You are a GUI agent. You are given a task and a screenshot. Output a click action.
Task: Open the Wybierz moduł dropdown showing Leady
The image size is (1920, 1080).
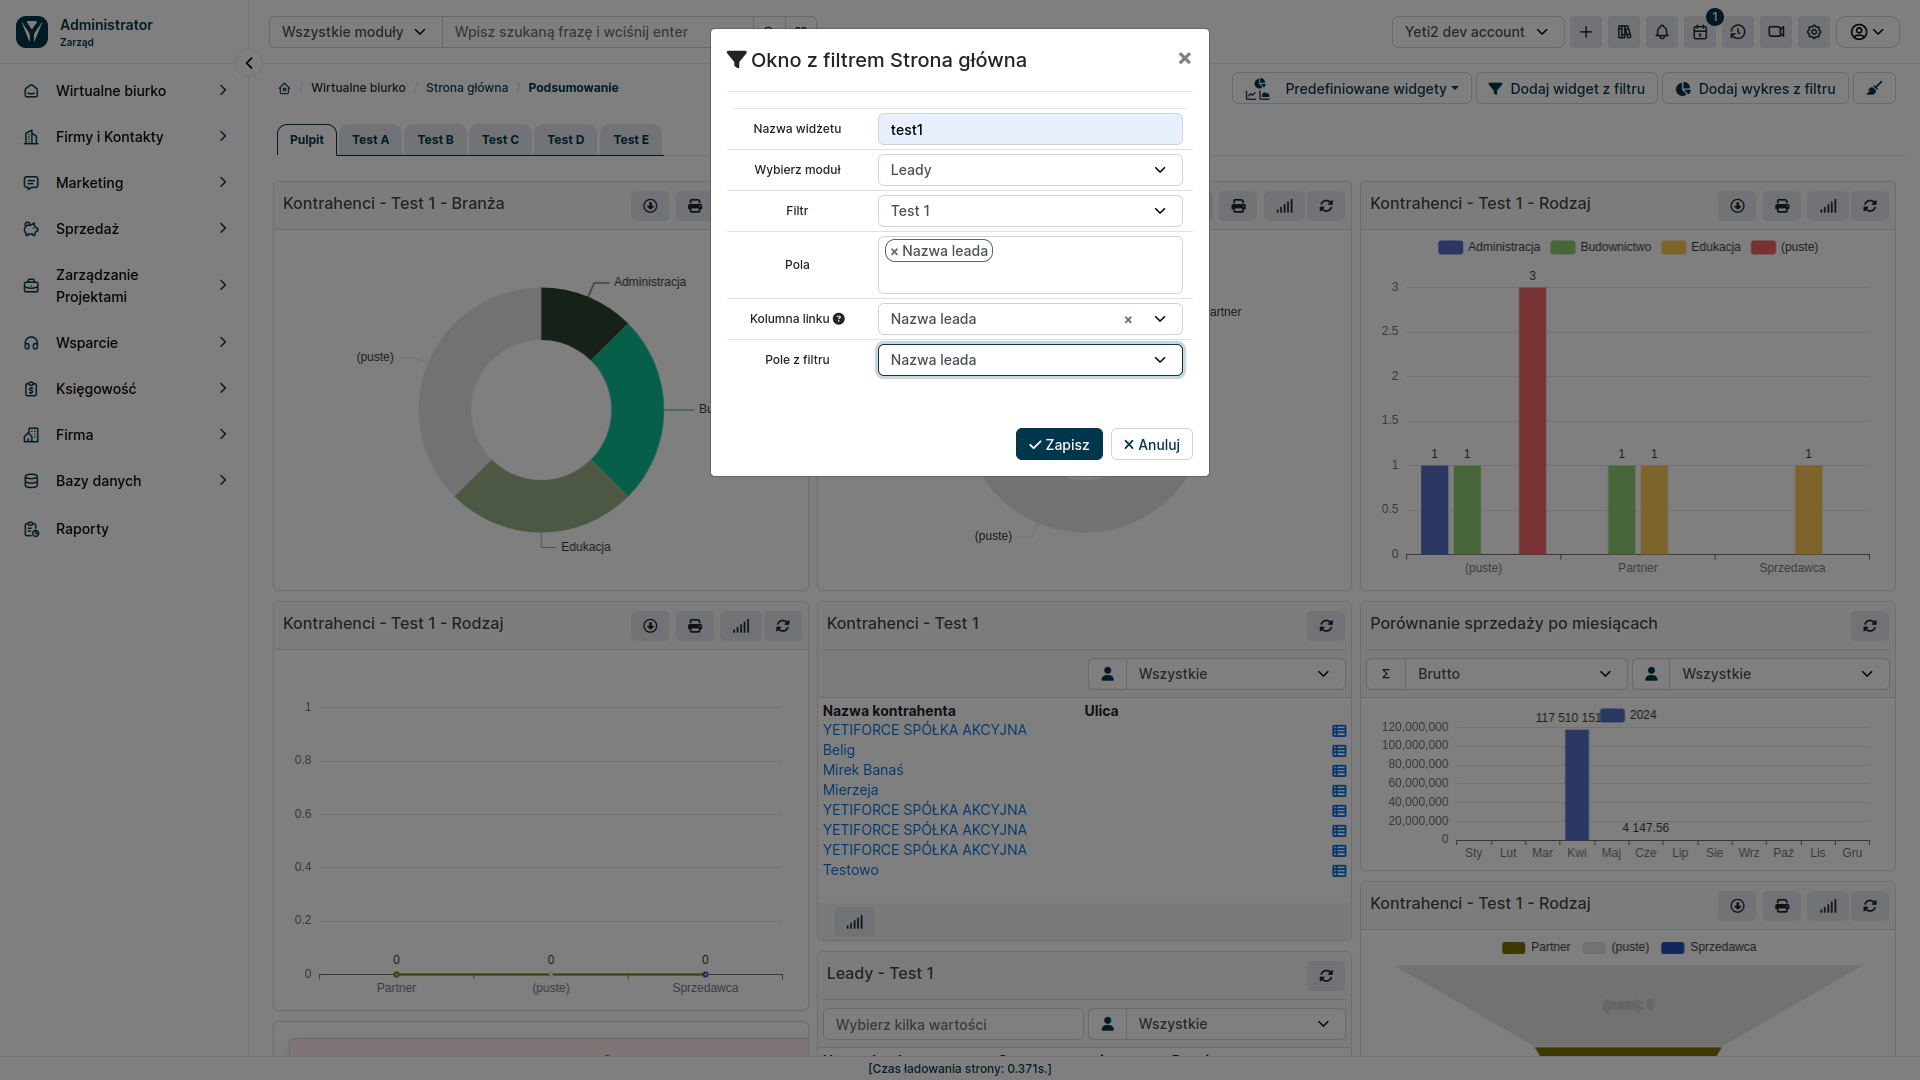(x=1030, y=170)
